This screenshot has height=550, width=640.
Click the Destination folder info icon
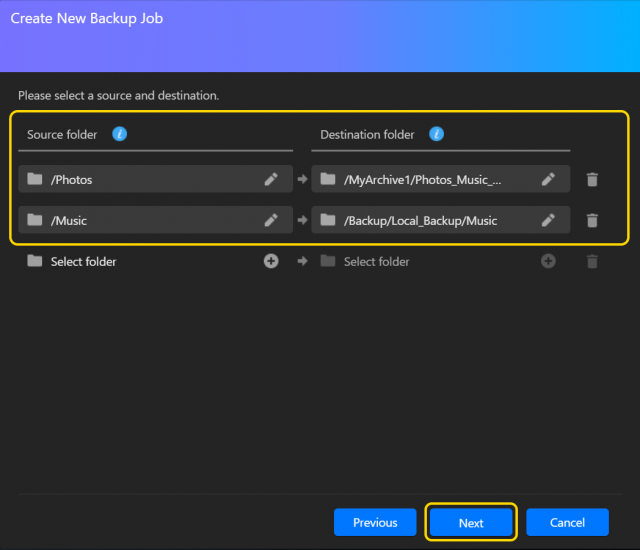point(436,134)
